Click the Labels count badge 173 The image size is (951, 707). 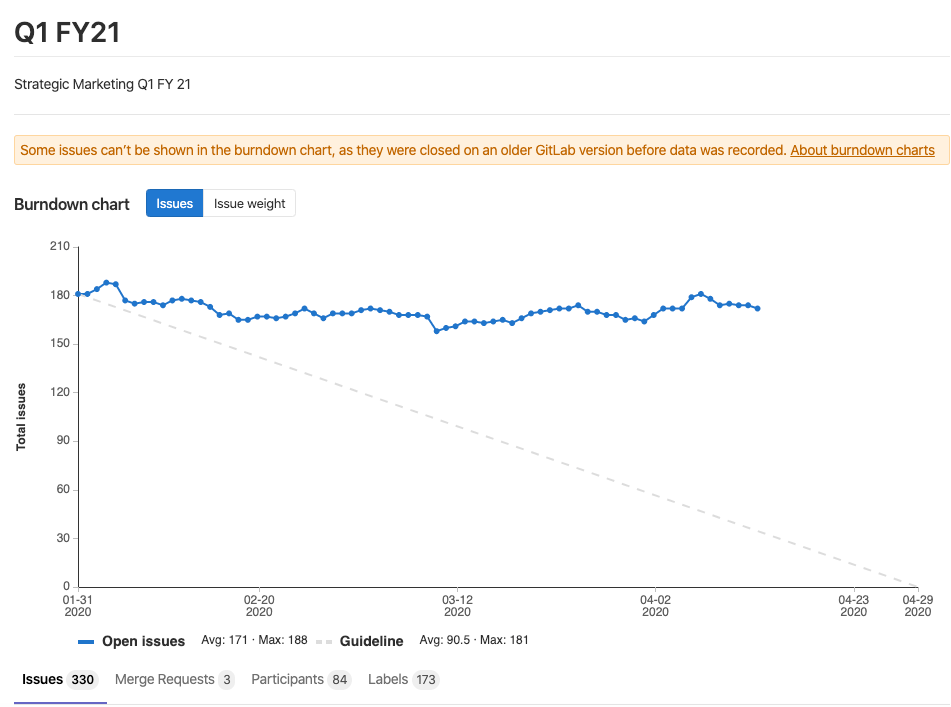coord(426,680)
